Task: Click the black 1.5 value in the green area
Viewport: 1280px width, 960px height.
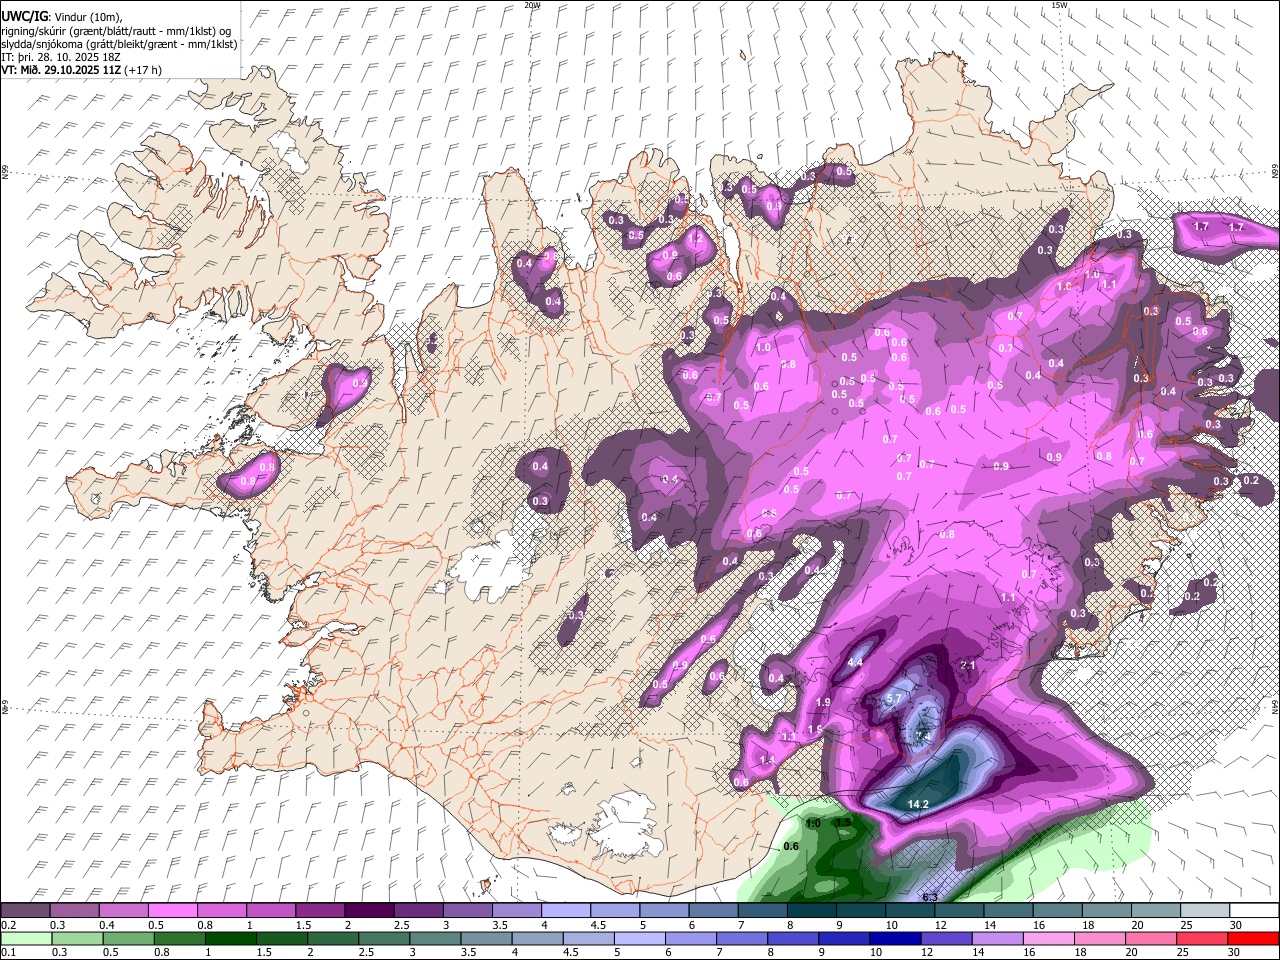Action: click(843, 823)
